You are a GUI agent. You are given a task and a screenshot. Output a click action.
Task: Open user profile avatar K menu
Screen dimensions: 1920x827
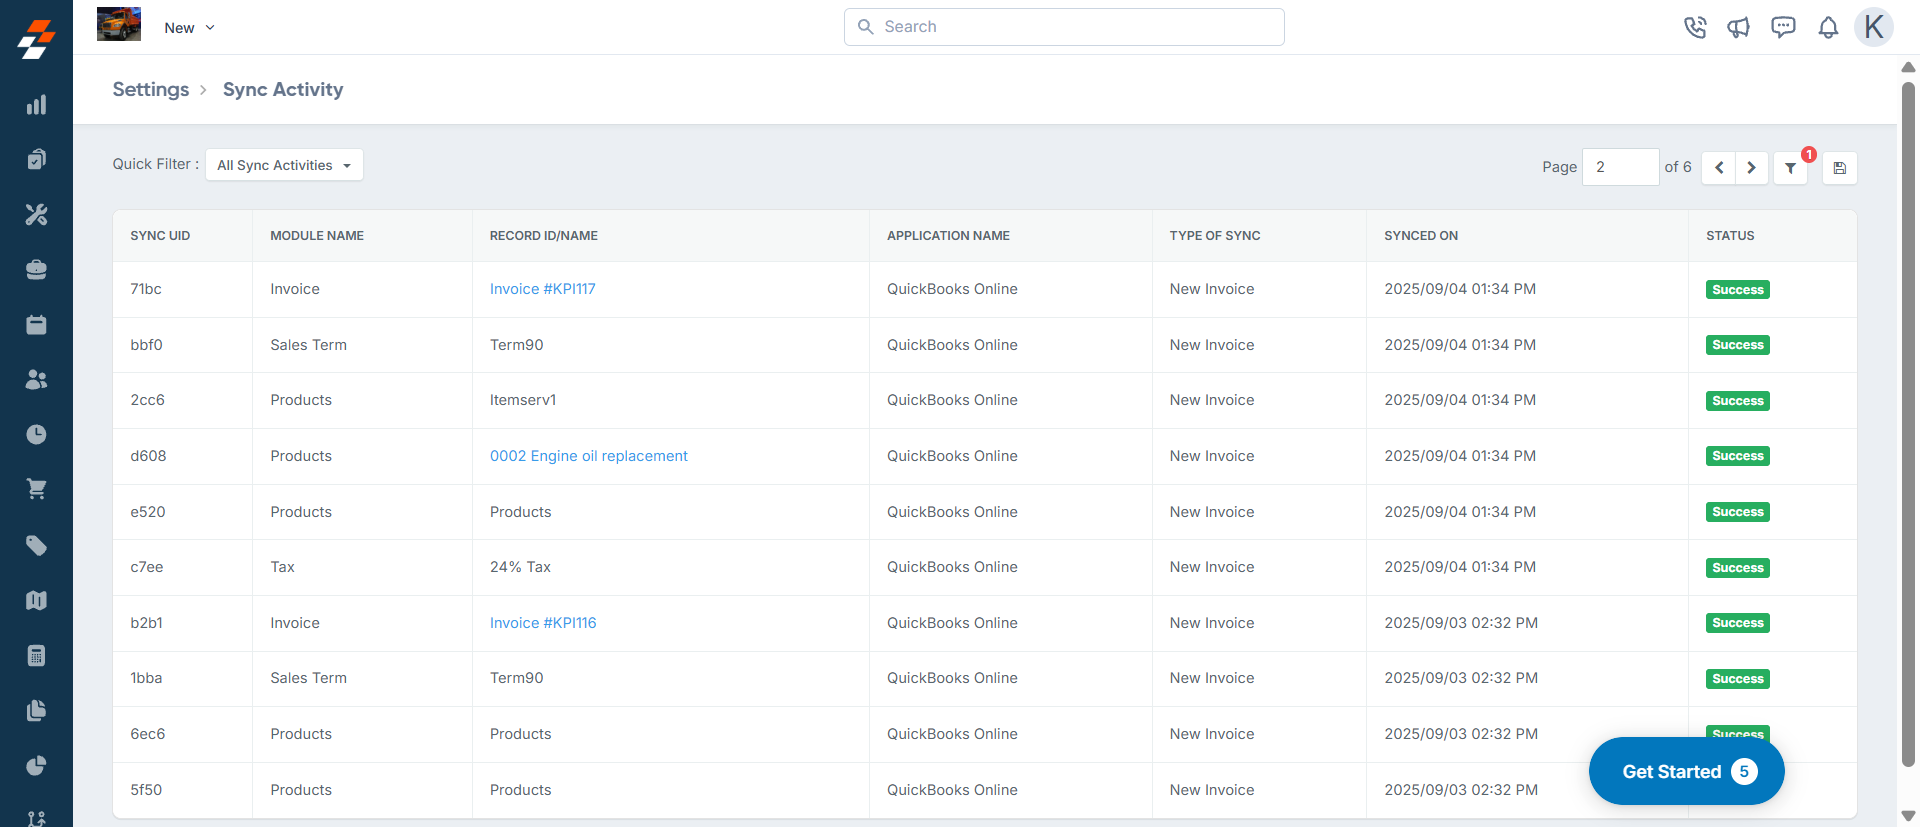[x=1873, y=27]
